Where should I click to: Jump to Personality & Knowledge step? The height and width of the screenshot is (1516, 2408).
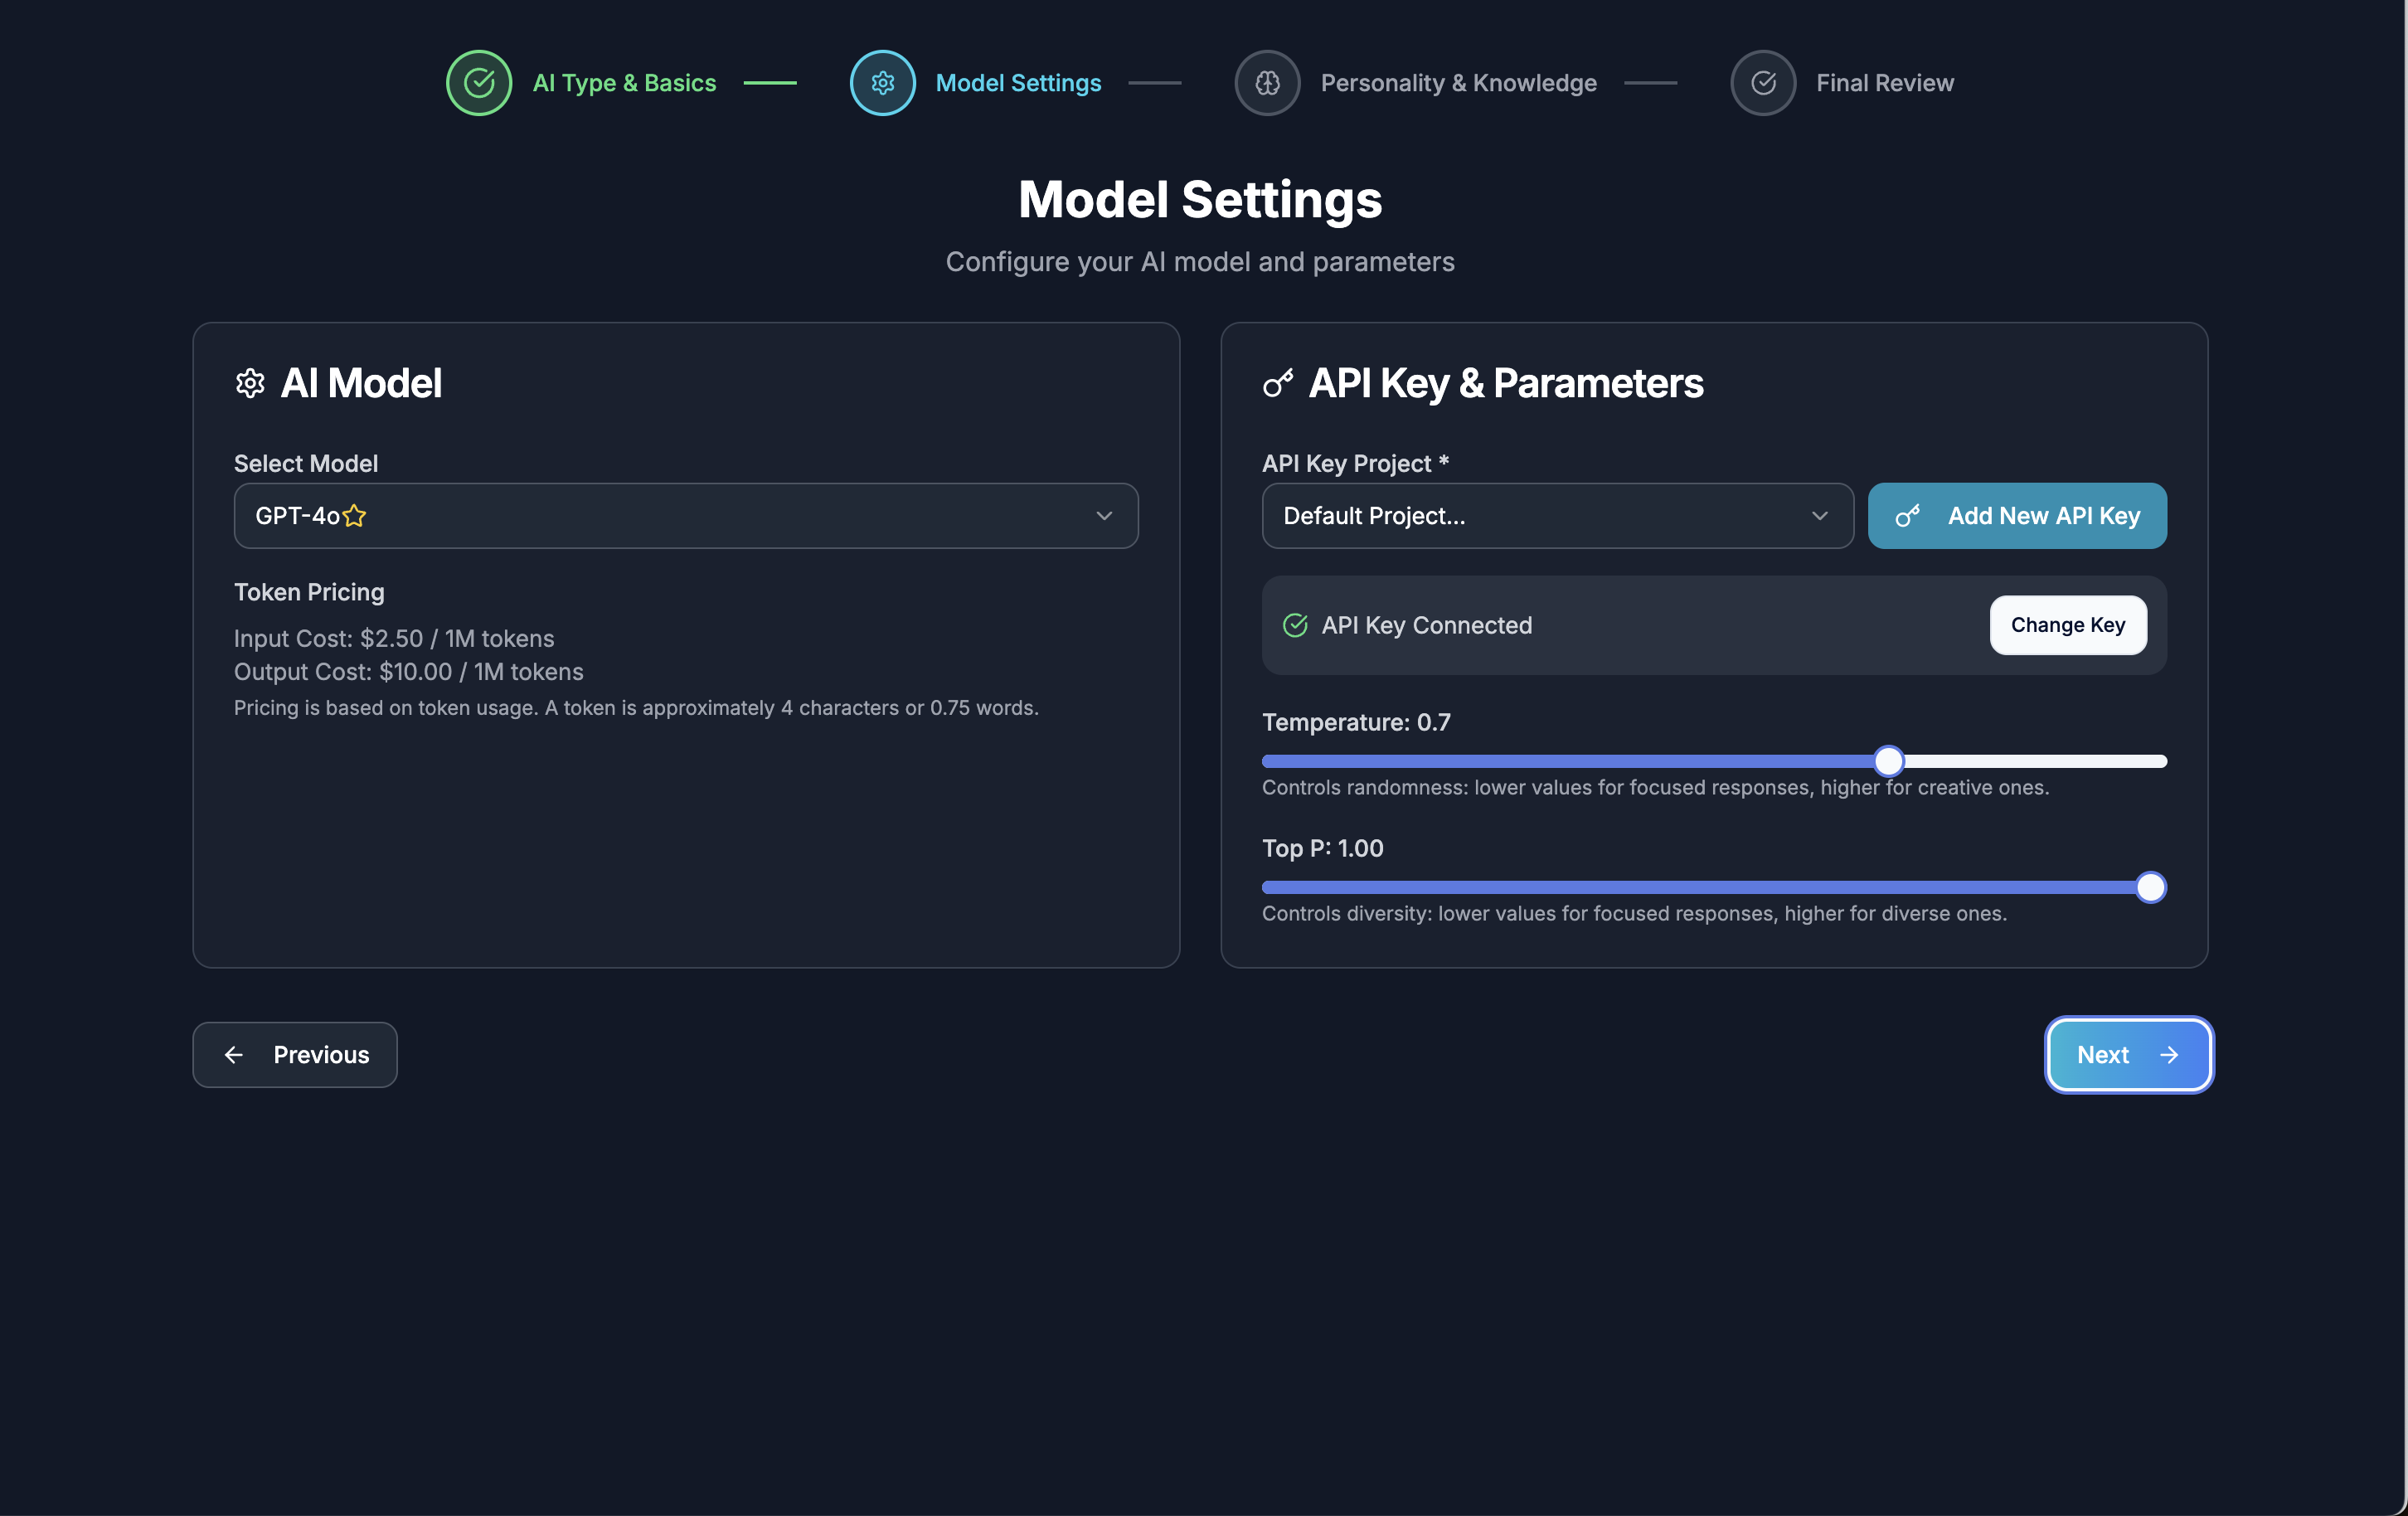[x=1458, y=83]
